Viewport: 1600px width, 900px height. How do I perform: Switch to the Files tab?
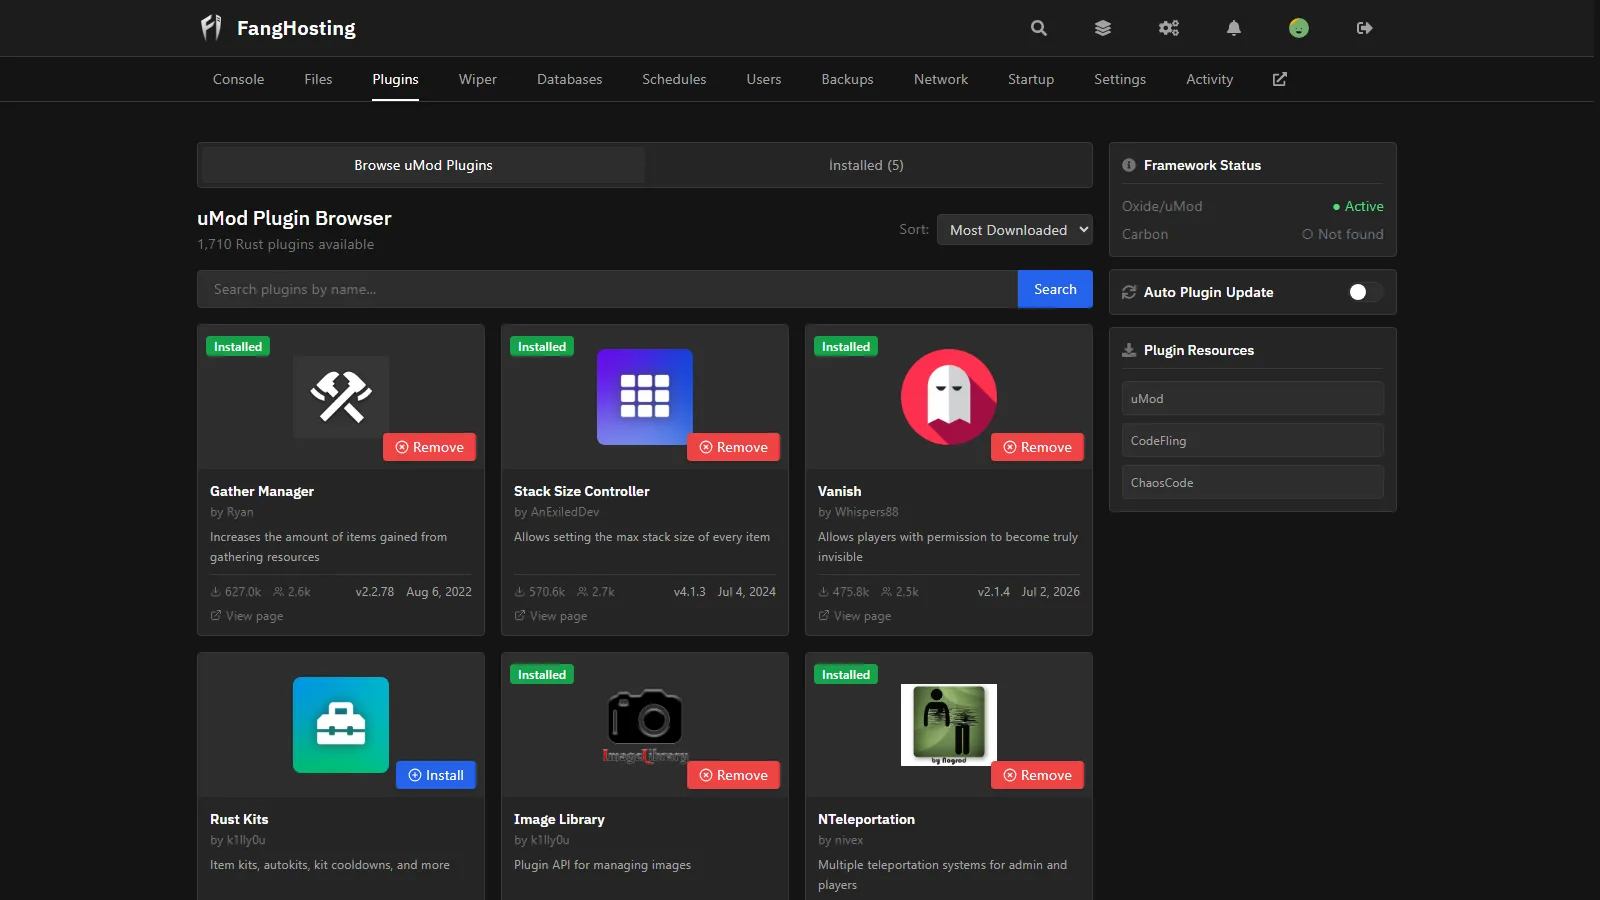pos(318,79)
